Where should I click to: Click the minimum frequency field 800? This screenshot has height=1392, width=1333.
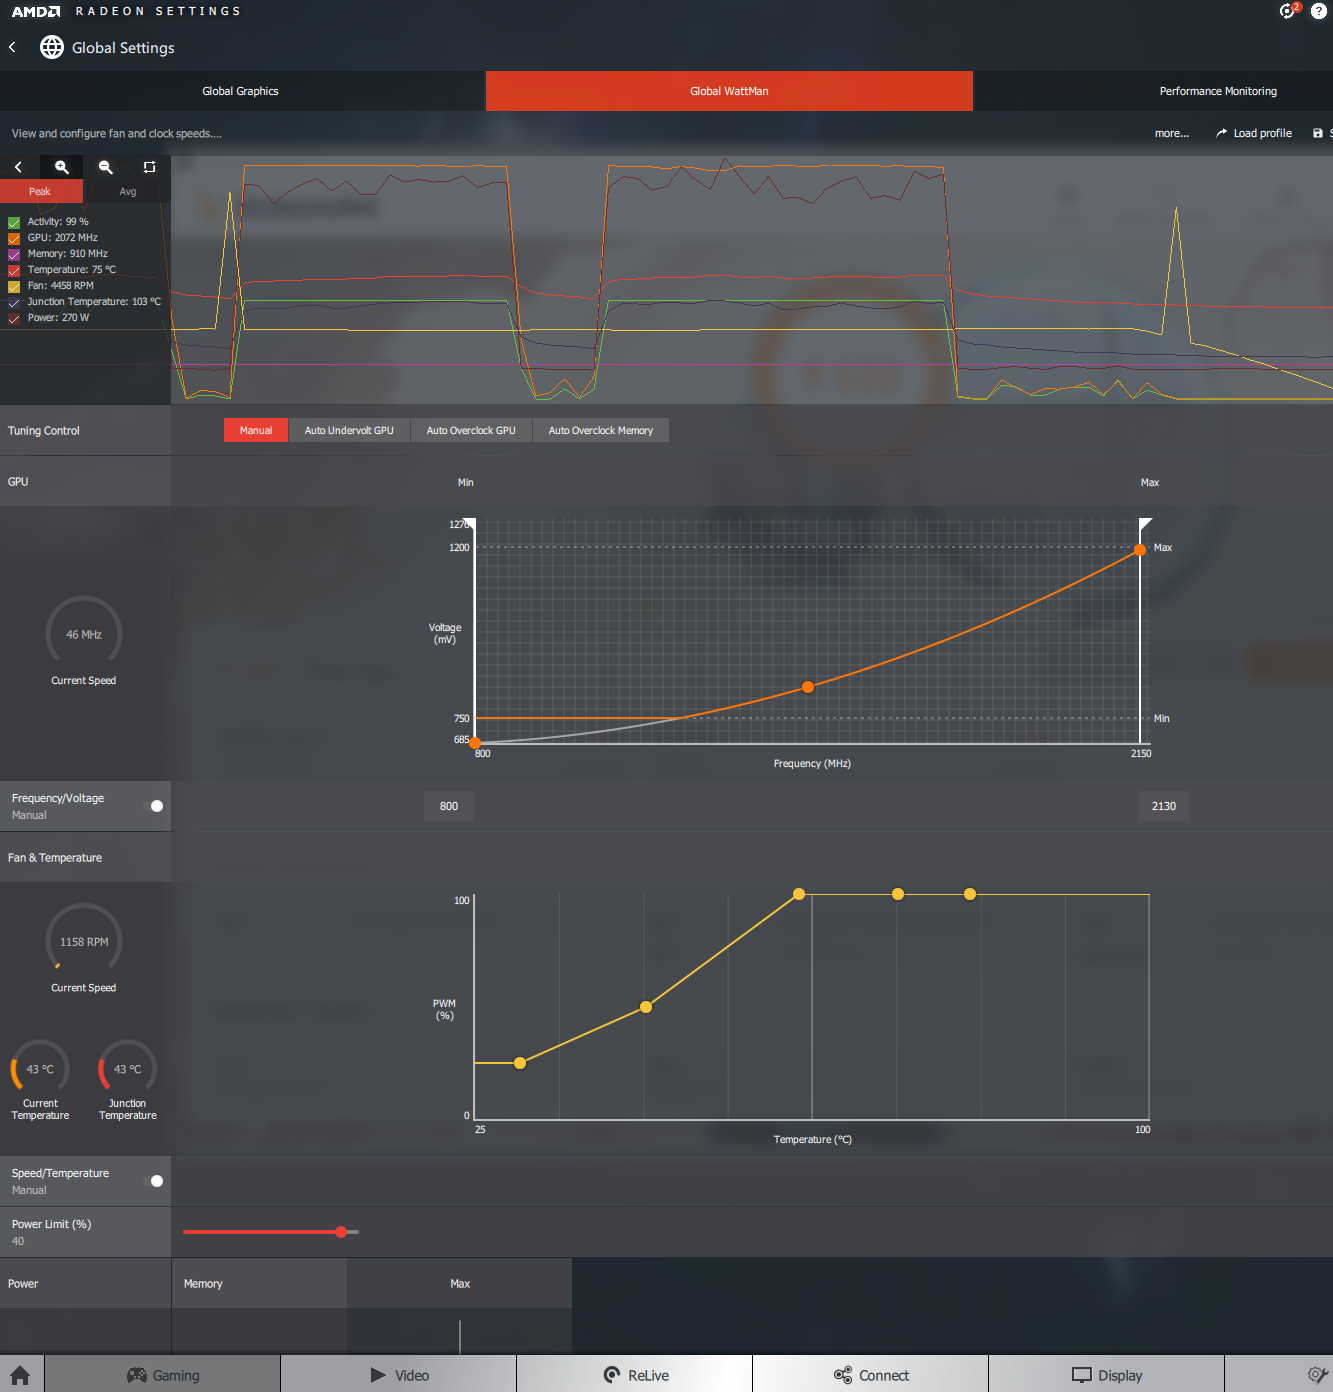[x=449, y=806]
